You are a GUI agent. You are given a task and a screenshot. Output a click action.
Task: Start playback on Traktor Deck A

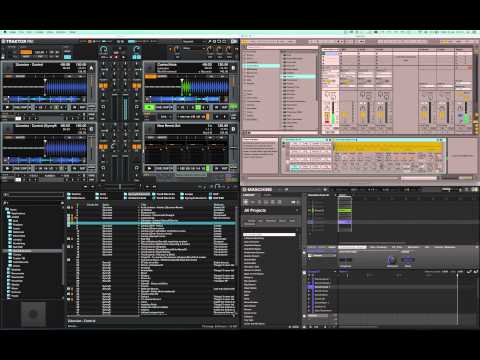tap(7, 107)
